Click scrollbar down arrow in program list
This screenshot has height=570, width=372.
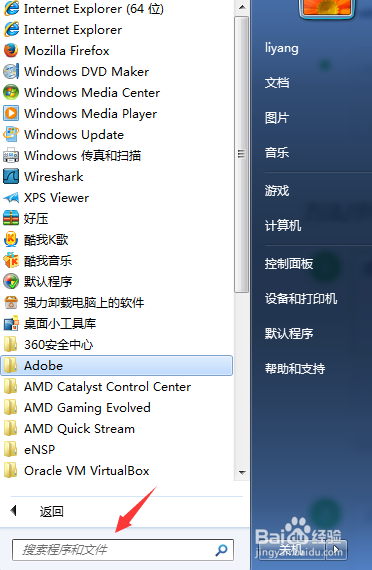[241, 473]
